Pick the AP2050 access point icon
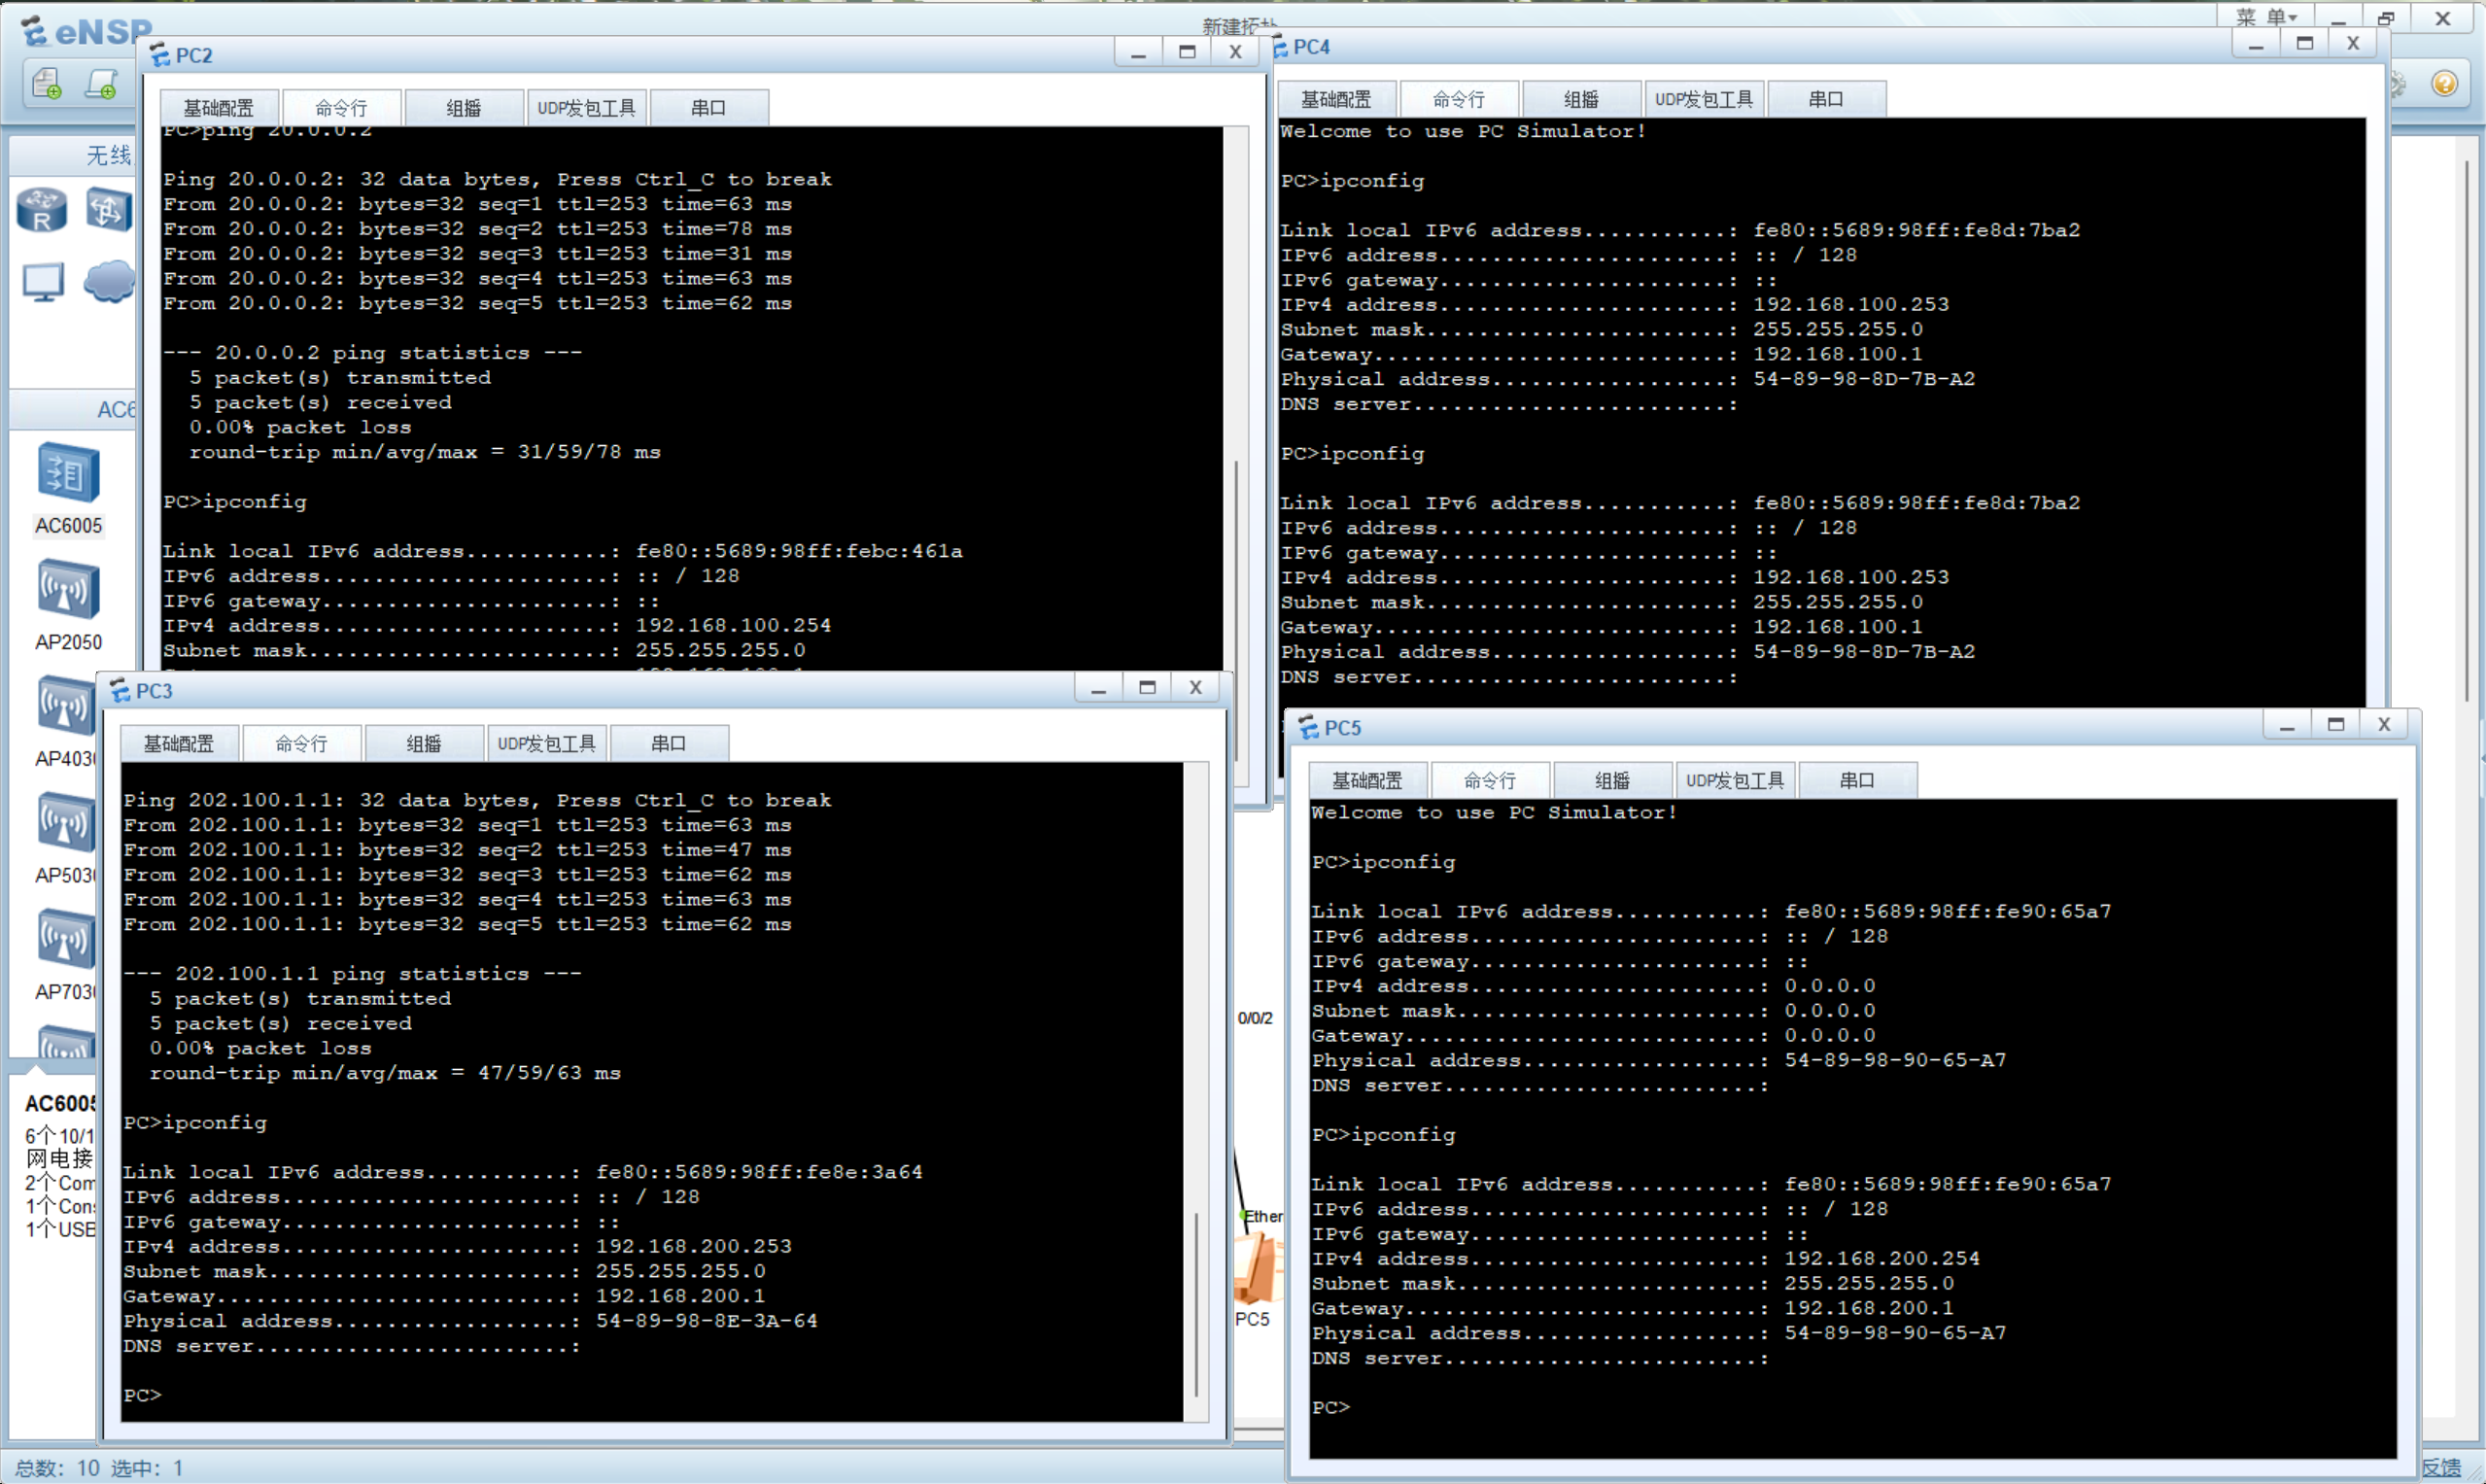Image resolution: width=2486 pixels, height=1484 pixels. coord(68,589)
